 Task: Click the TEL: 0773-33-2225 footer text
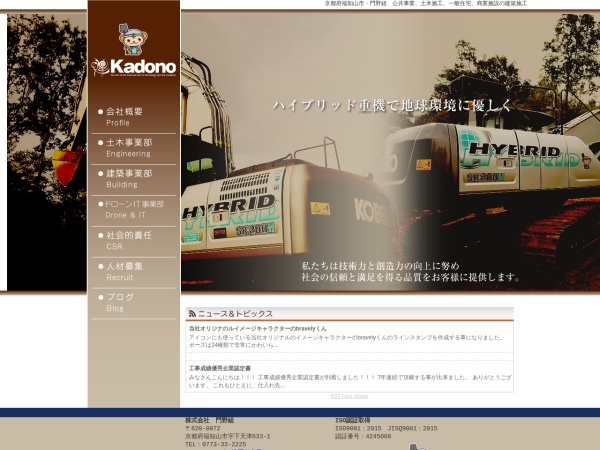point(215,444)
